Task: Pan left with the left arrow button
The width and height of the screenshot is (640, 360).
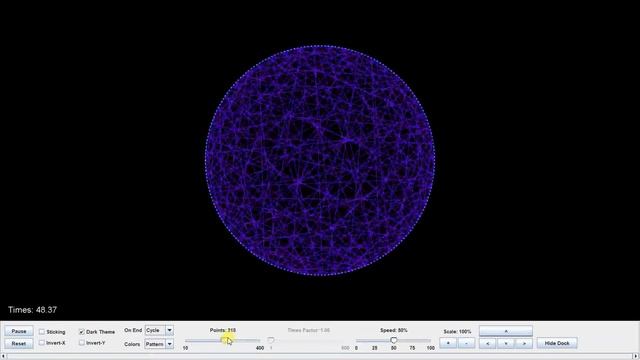Action: point(487,344)
